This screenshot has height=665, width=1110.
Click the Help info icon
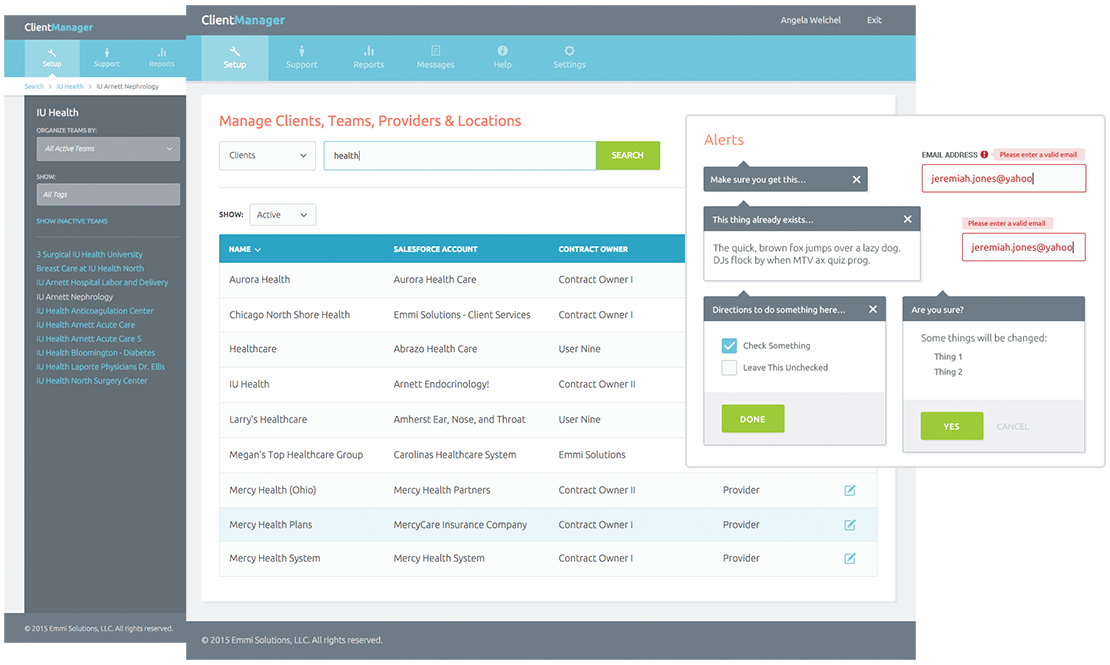click(502, 51)
